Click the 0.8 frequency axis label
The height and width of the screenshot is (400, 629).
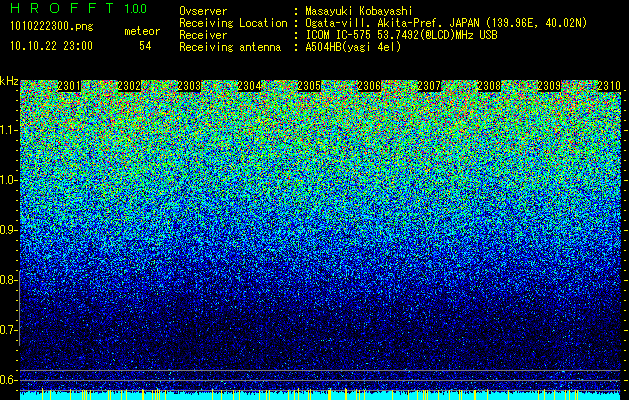[9, 280]
